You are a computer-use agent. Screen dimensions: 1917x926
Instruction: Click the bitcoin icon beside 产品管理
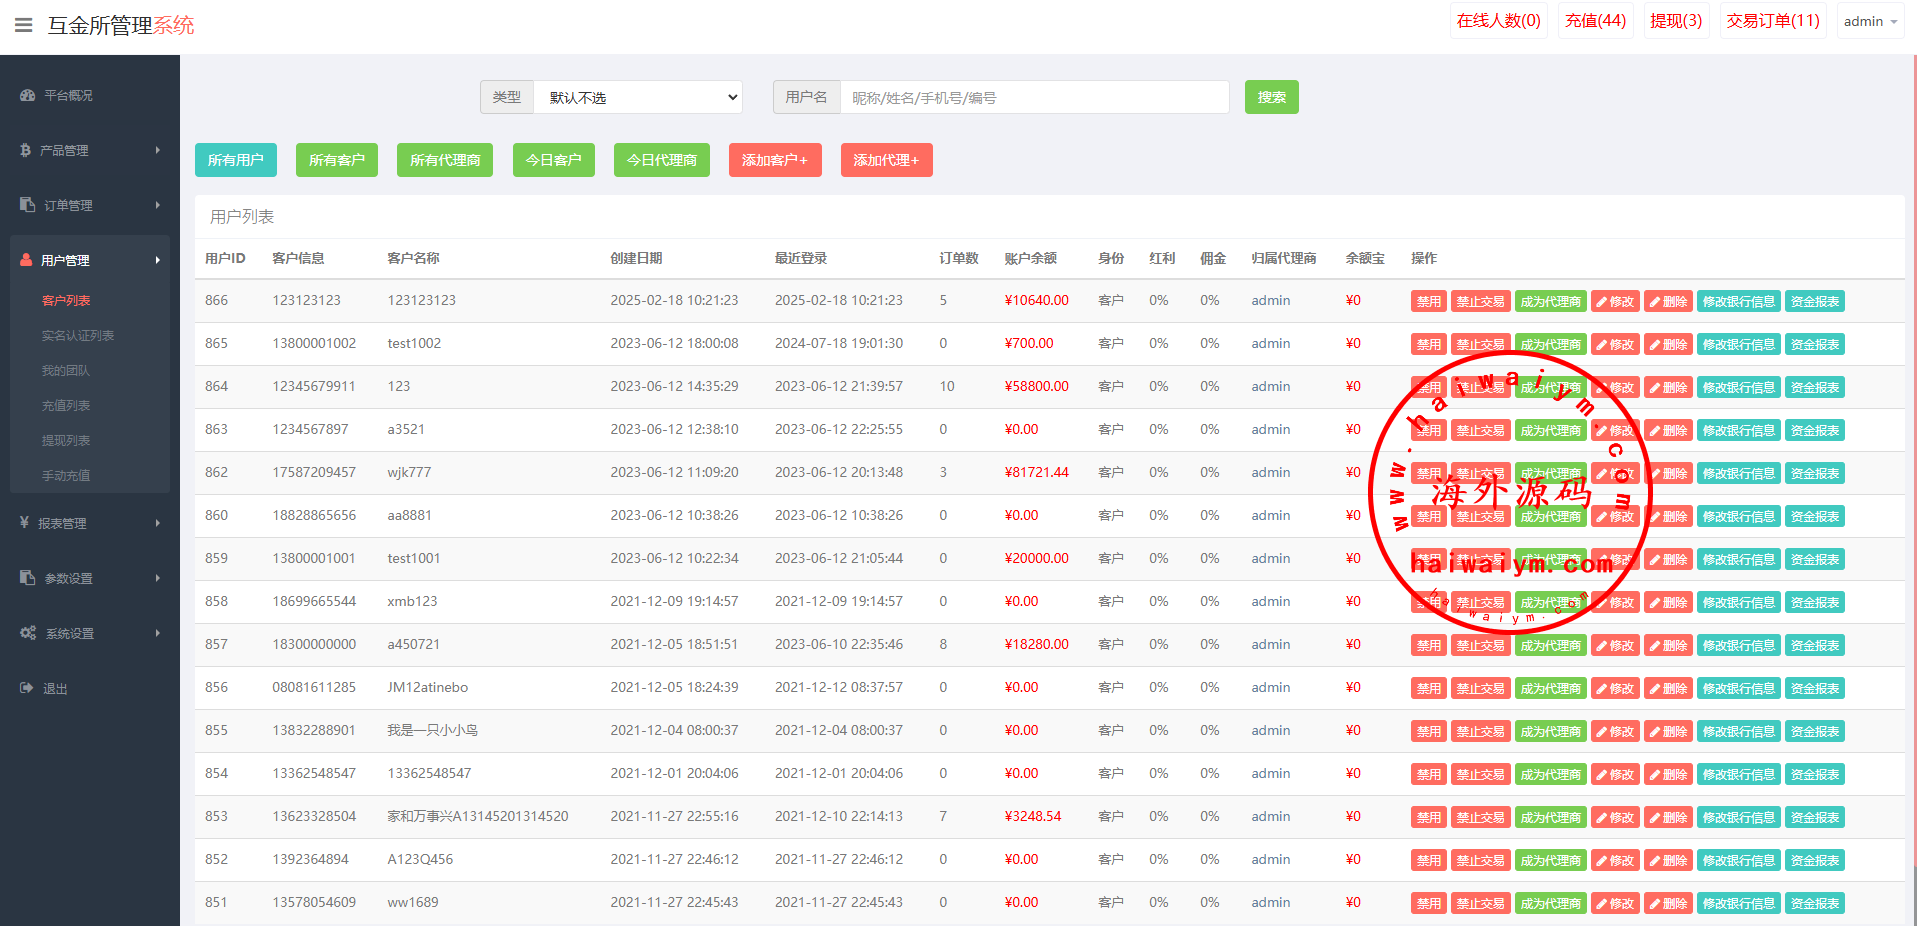point(26,150)
